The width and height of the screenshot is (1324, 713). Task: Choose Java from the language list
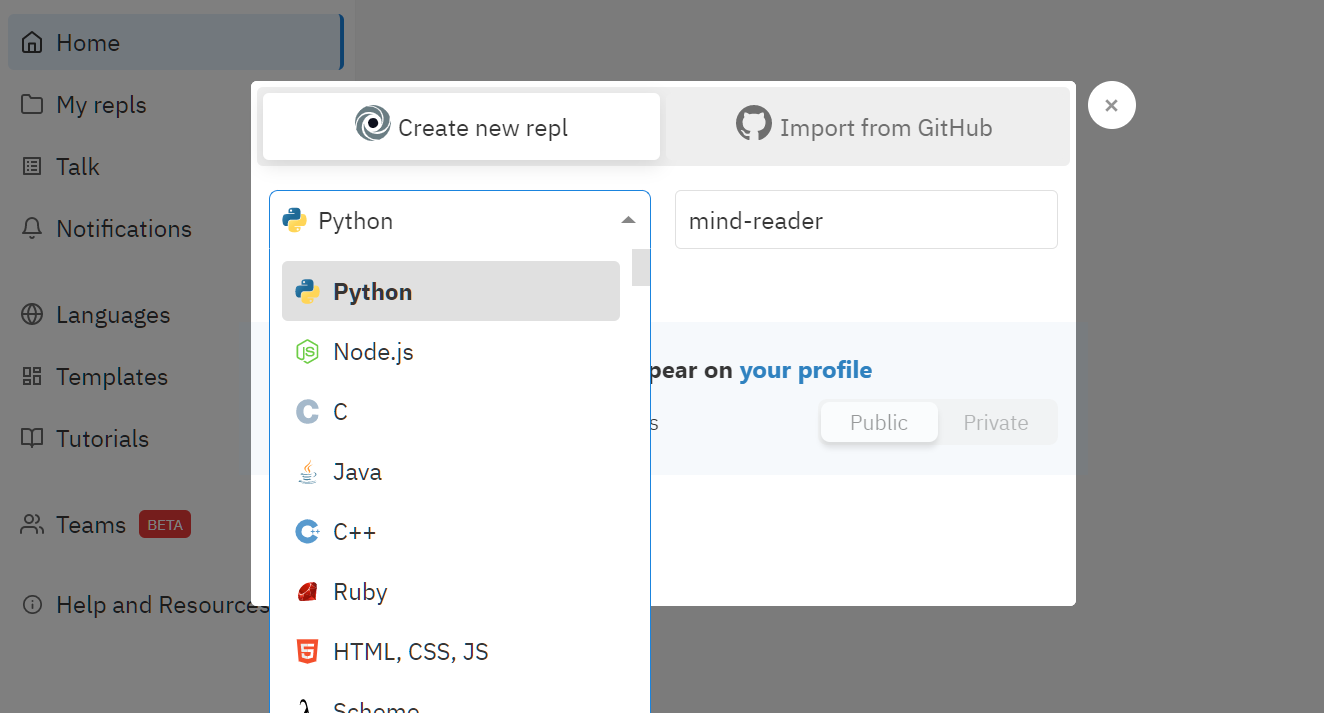point(451,471)
